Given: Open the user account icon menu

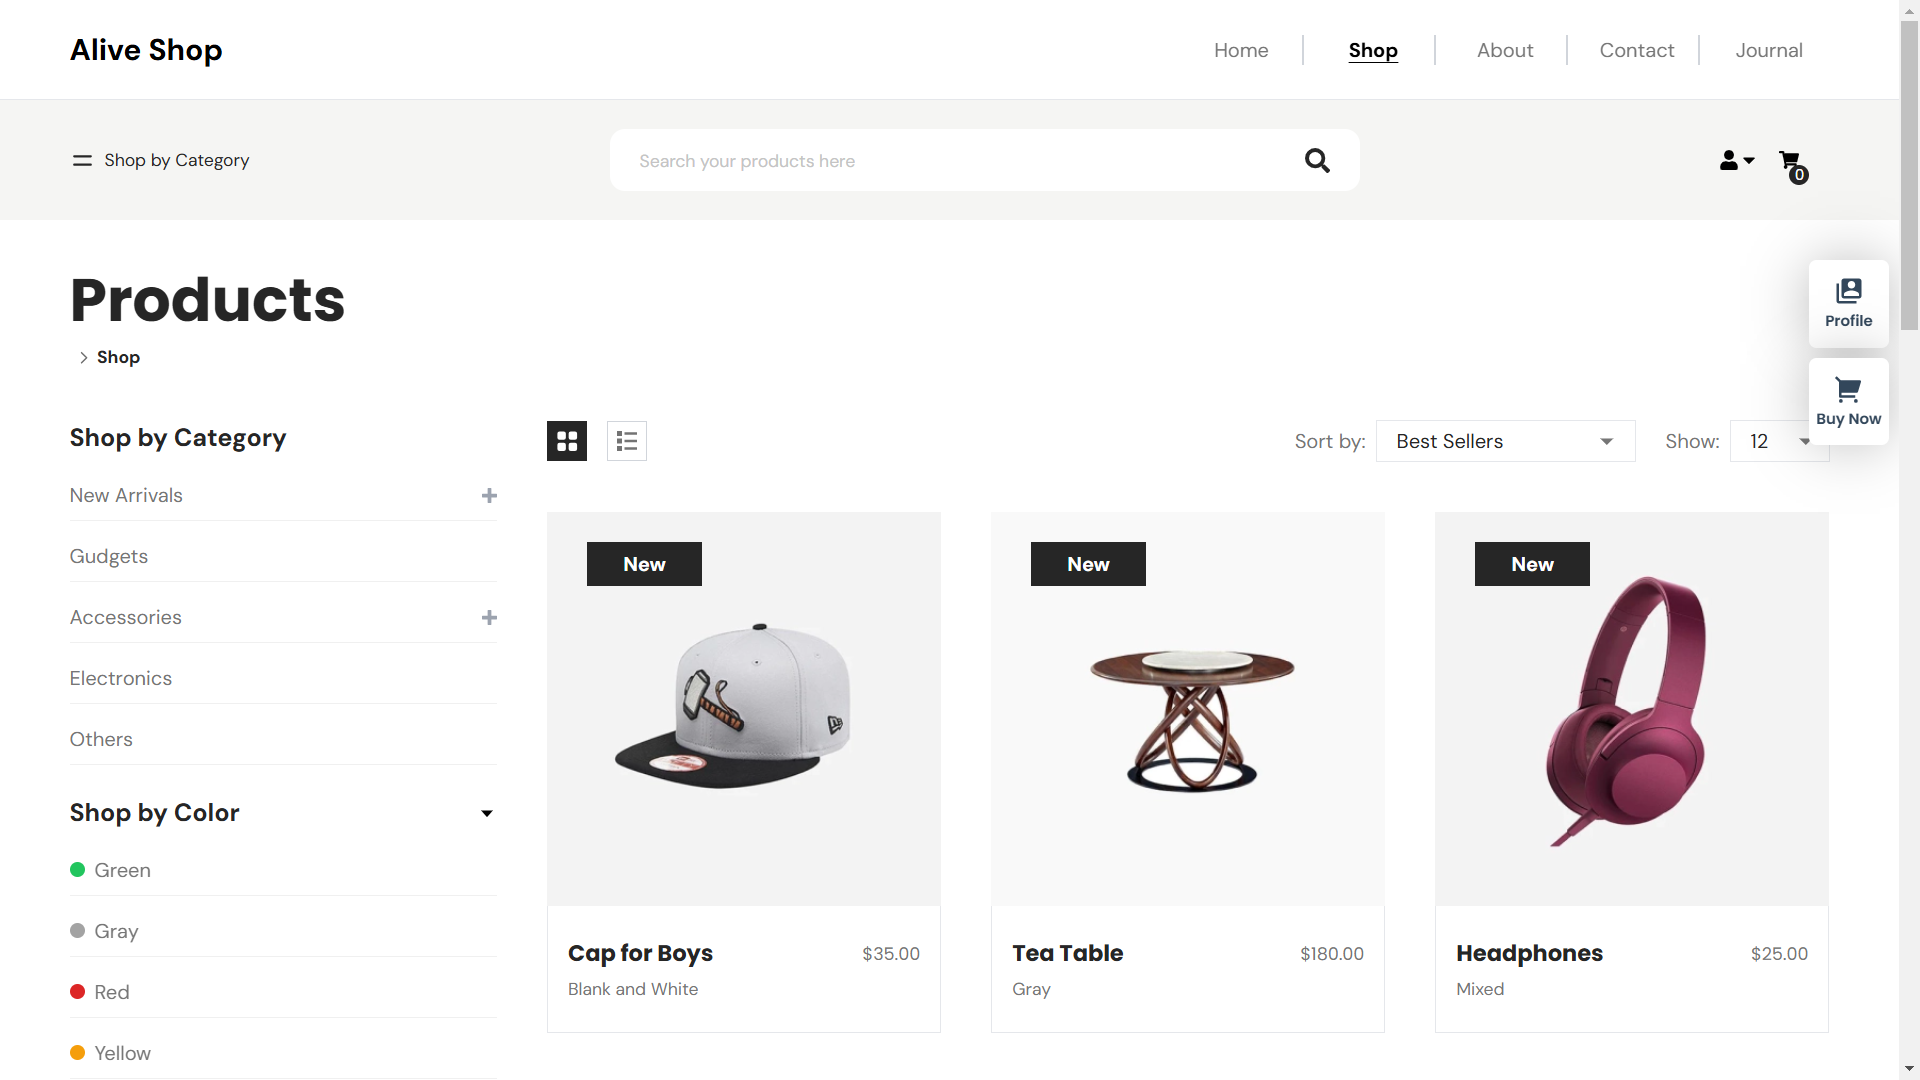Looking at the screenshot, I should click(x=1736, y=160).
